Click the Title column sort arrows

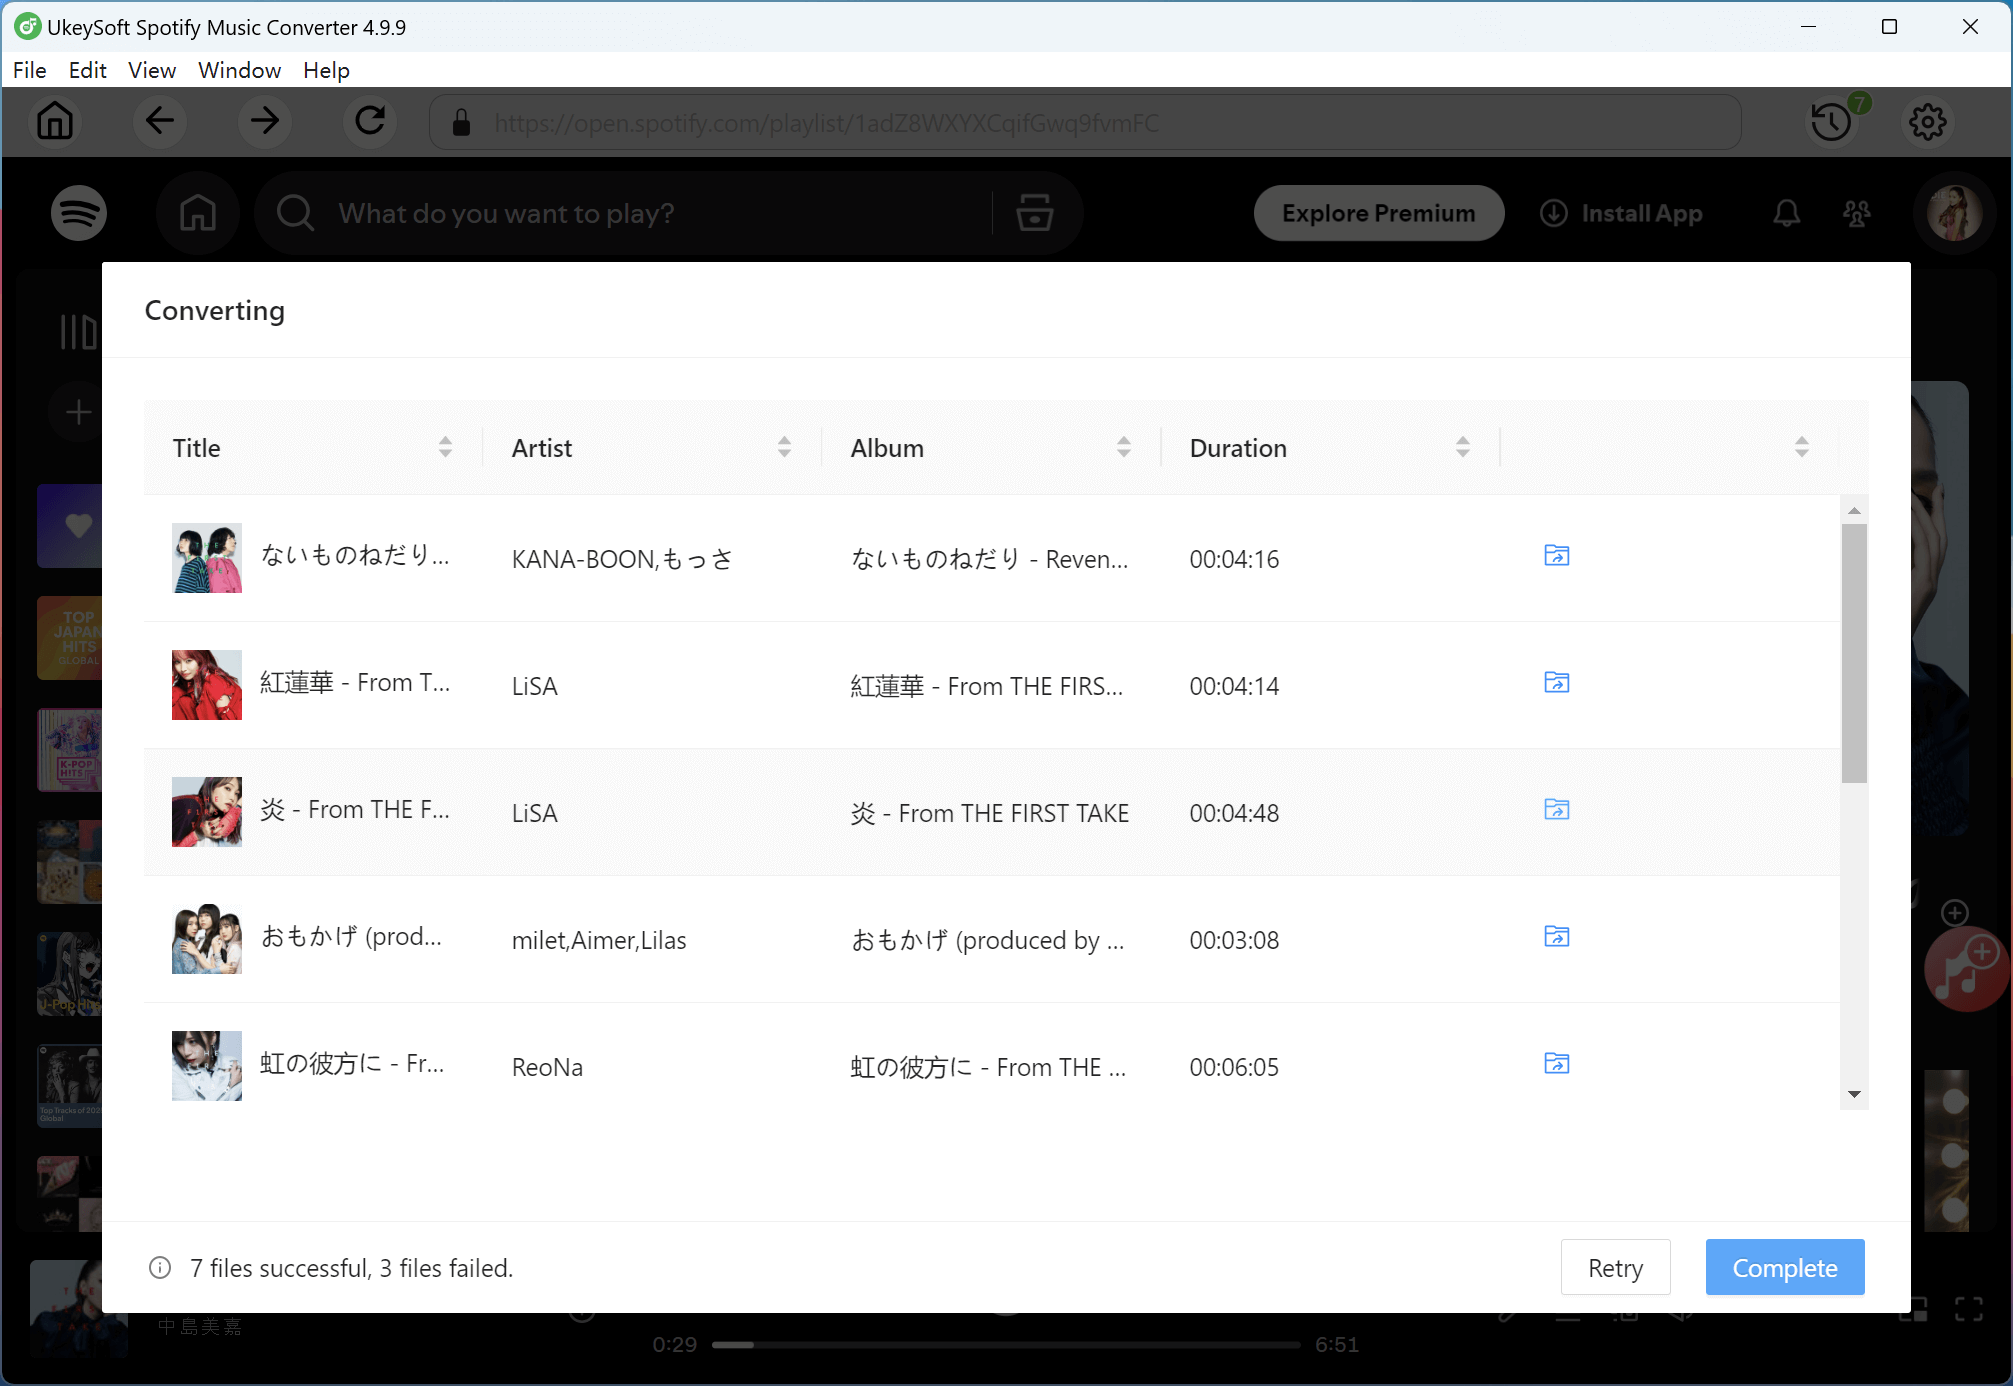pyautogui.click(x=444, y=447)
